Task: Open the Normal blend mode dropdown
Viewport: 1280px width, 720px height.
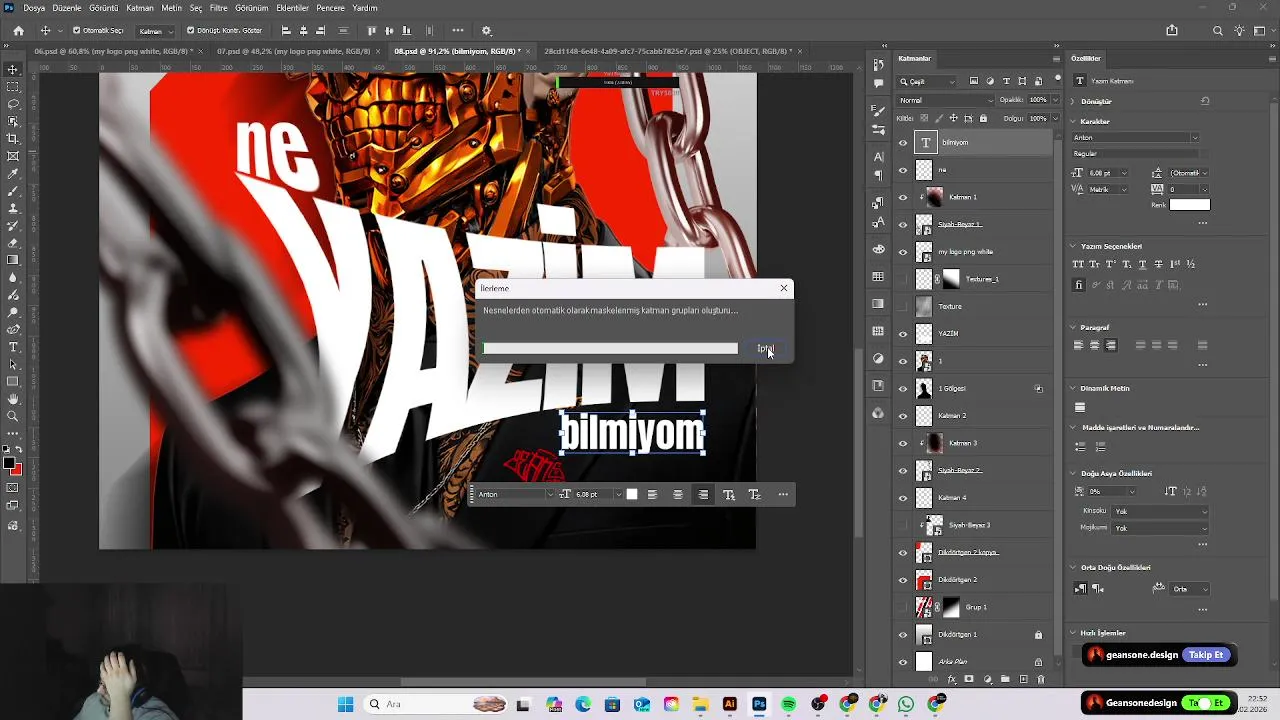Action: pos(946,100)
